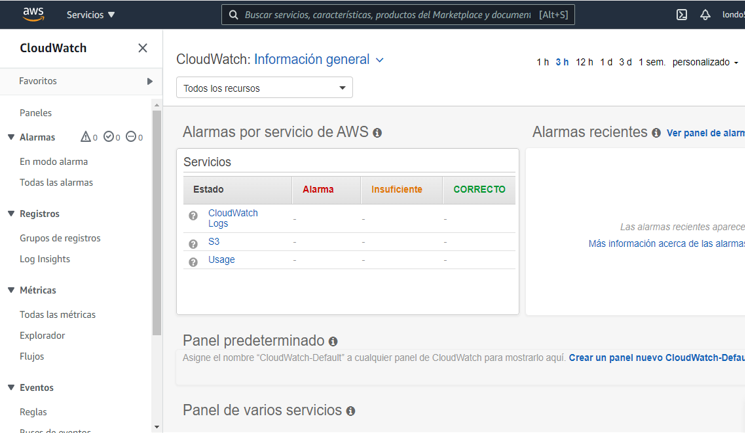747x433 pixels.
Task: Open Paneles in the sidebar
Action: (36, 113)
